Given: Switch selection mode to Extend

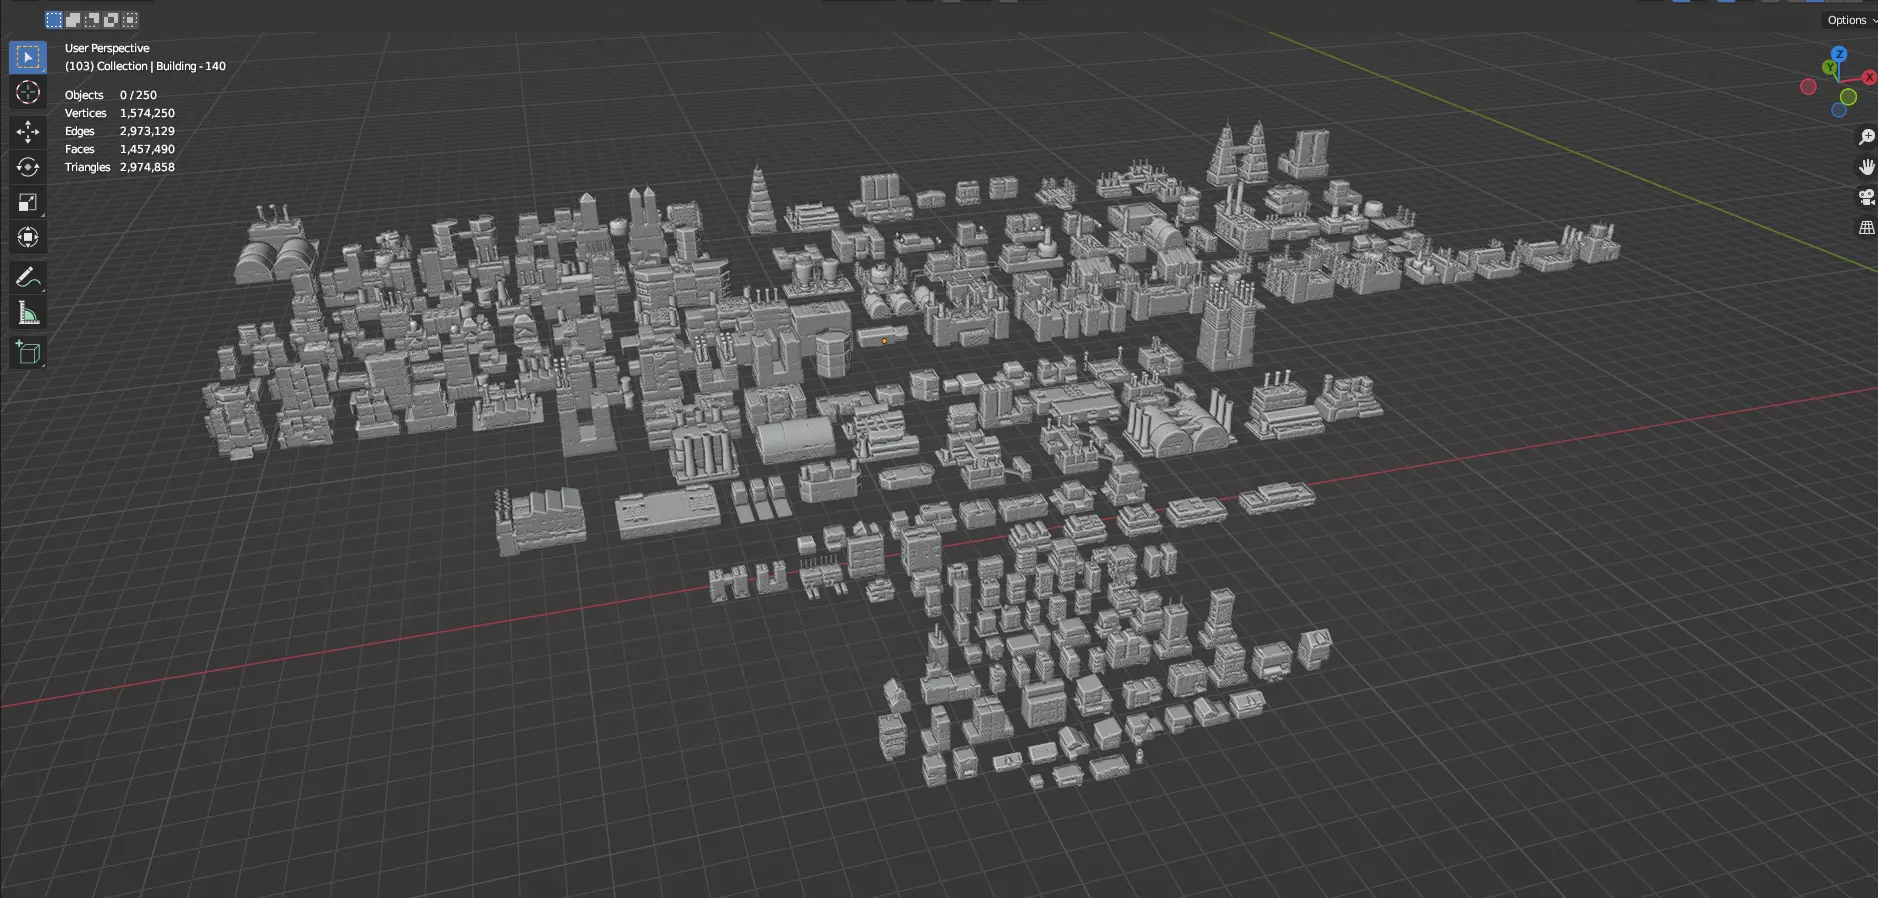Looking at the screenshot, I should point(73,20).
